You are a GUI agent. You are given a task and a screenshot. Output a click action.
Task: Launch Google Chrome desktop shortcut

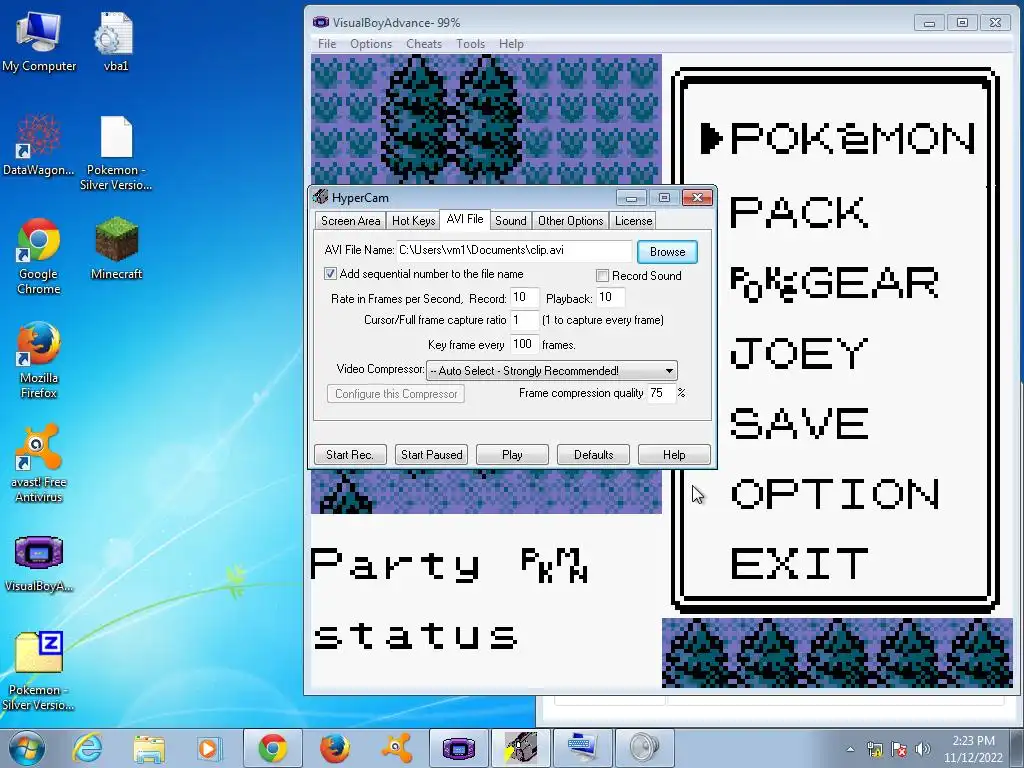(x=38, y=256)
